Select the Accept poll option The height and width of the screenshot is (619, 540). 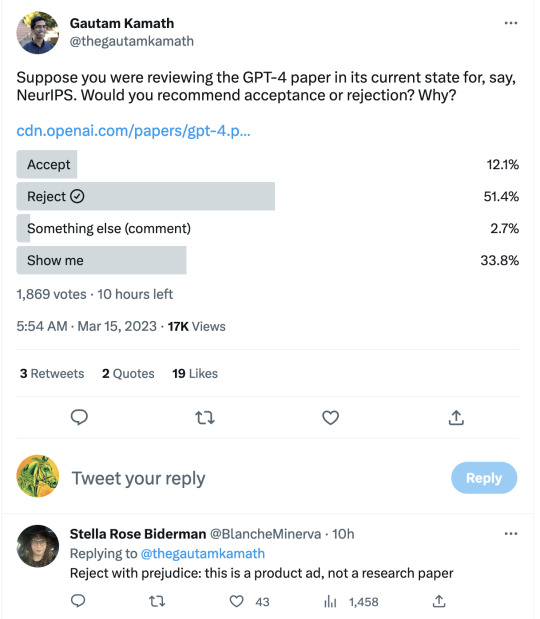(x=268, y=164)
